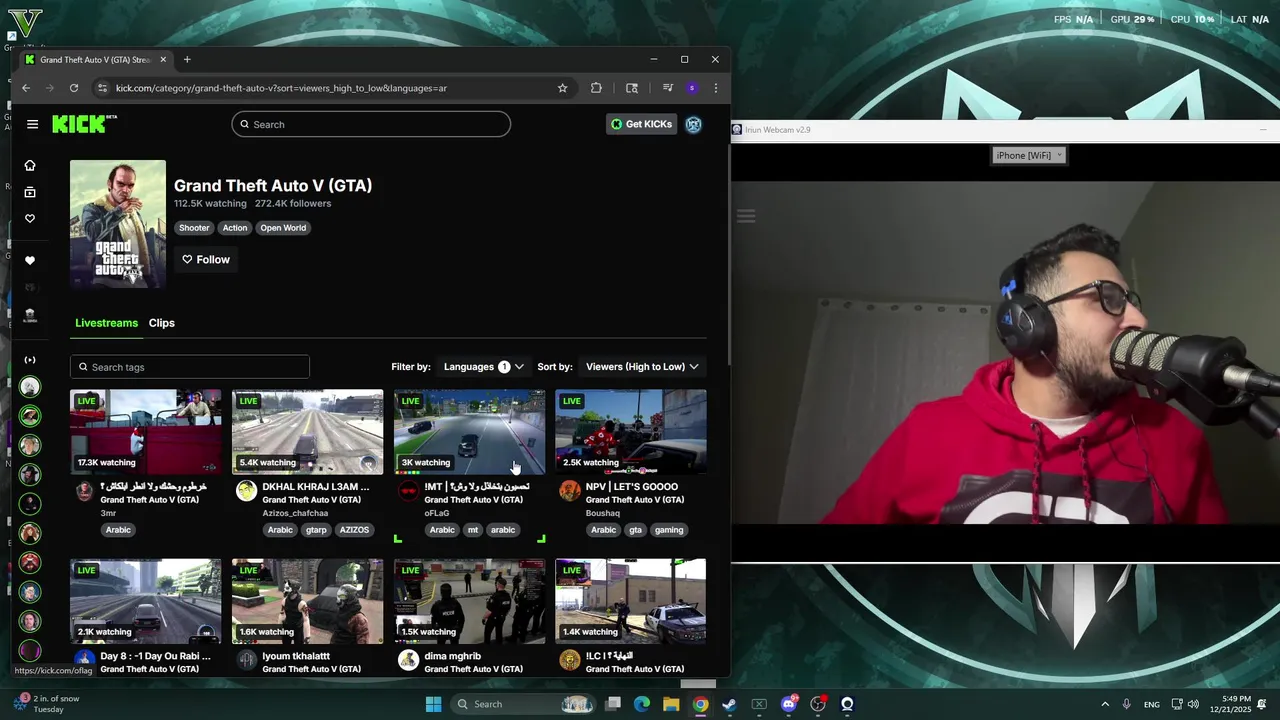Screen dimensions: 1280x720
Task: Click the Open World tag
Action: click(x=283, y=228)
